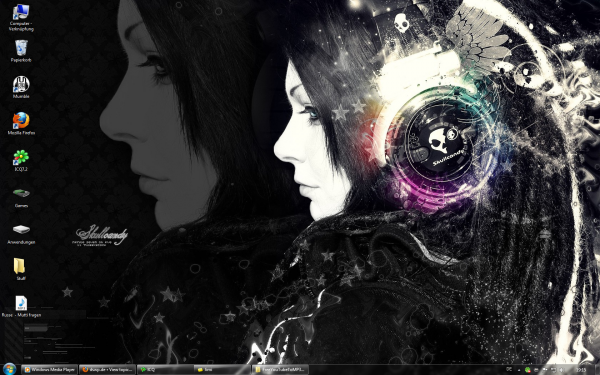Start ICQ7.2 from the desktop icon
600x375 pixels.
point(21,160)
